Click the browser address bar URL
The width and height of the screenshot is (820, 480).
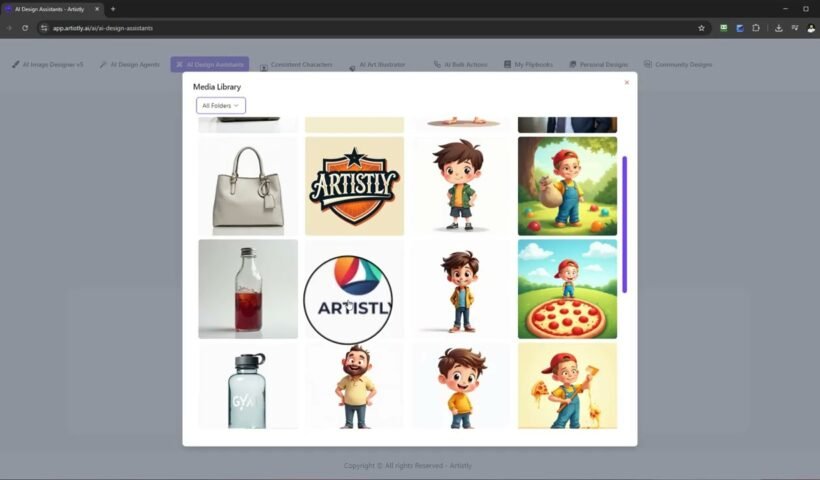(102, 28)
